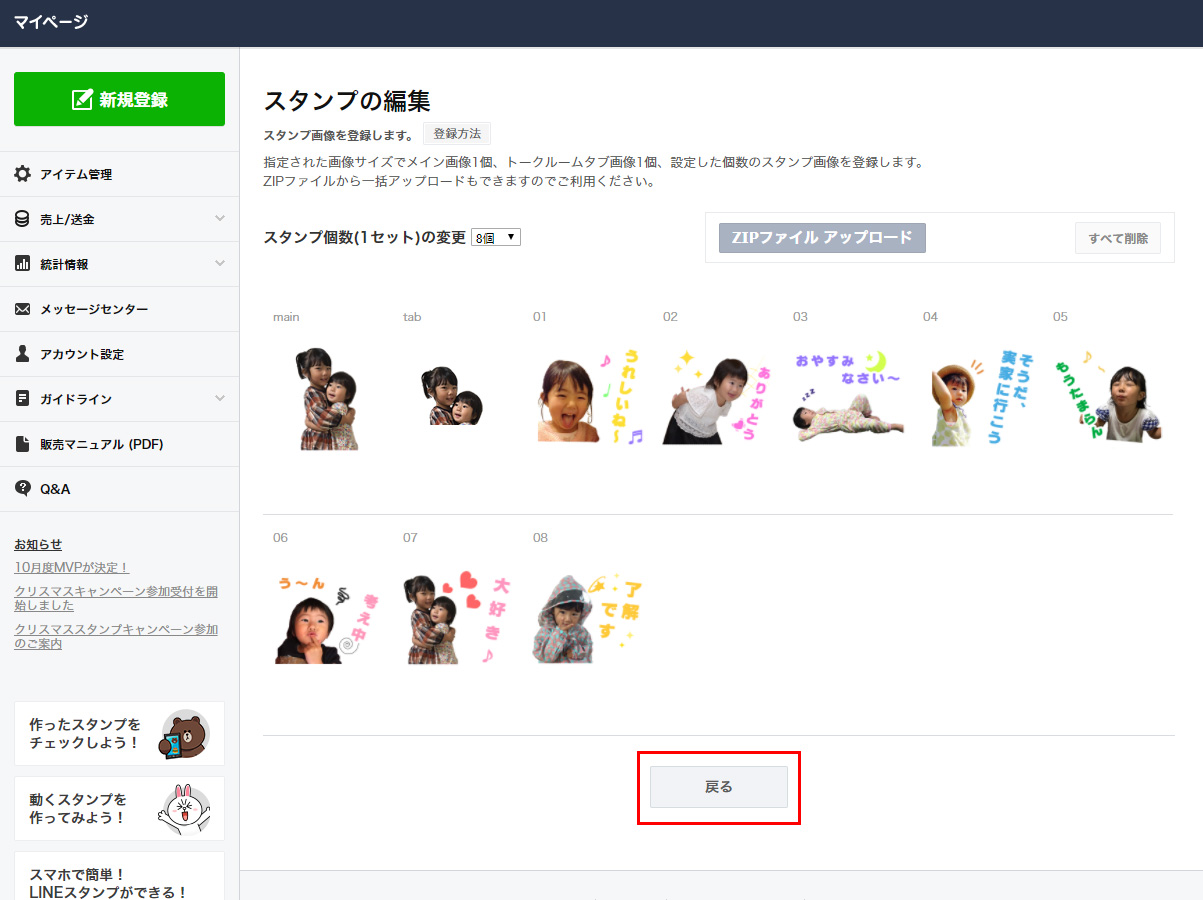The height and width of the screenshot is (900, 1203).
Task: Click the gear icon for アイテム管理
Action: click(22, 174)
